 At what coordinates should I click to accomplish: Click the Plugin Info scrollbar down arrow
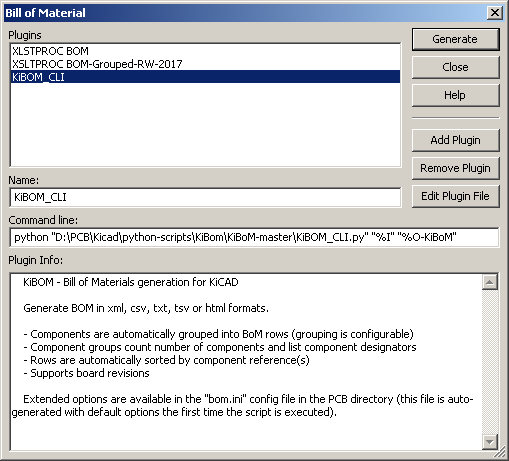490,442
